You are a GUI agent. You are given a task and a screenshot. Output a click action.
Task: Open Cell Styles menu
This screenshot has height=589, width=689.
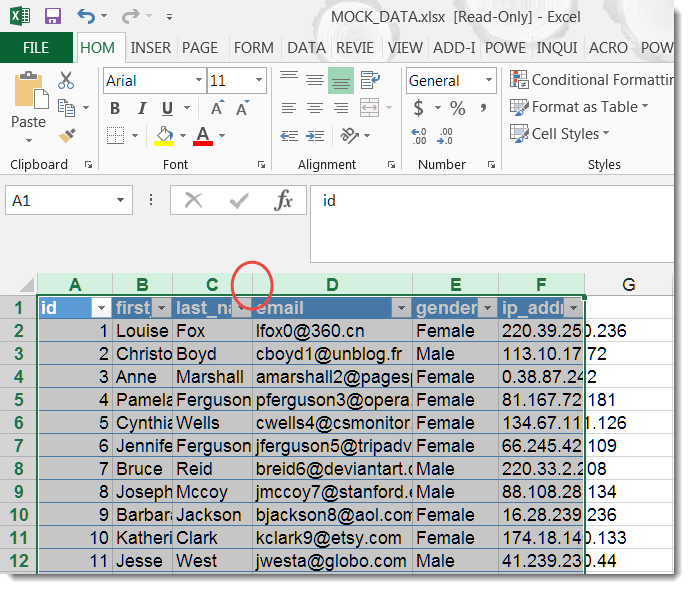click(x=559, y=134)
